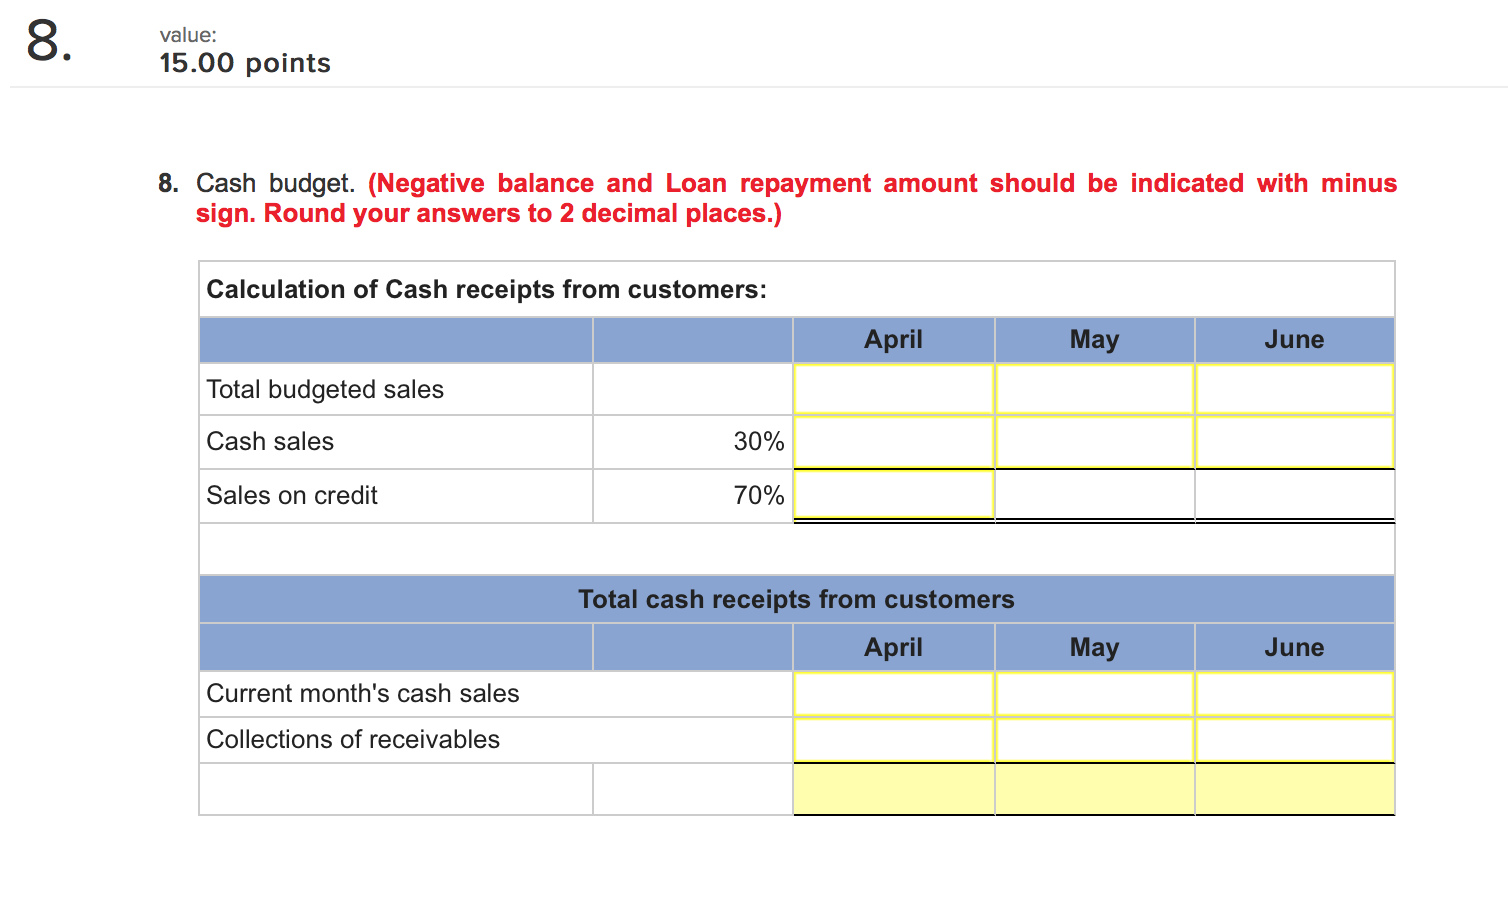
Task: Select May Current month's cash sales cell
Action: coord(1094,694)
